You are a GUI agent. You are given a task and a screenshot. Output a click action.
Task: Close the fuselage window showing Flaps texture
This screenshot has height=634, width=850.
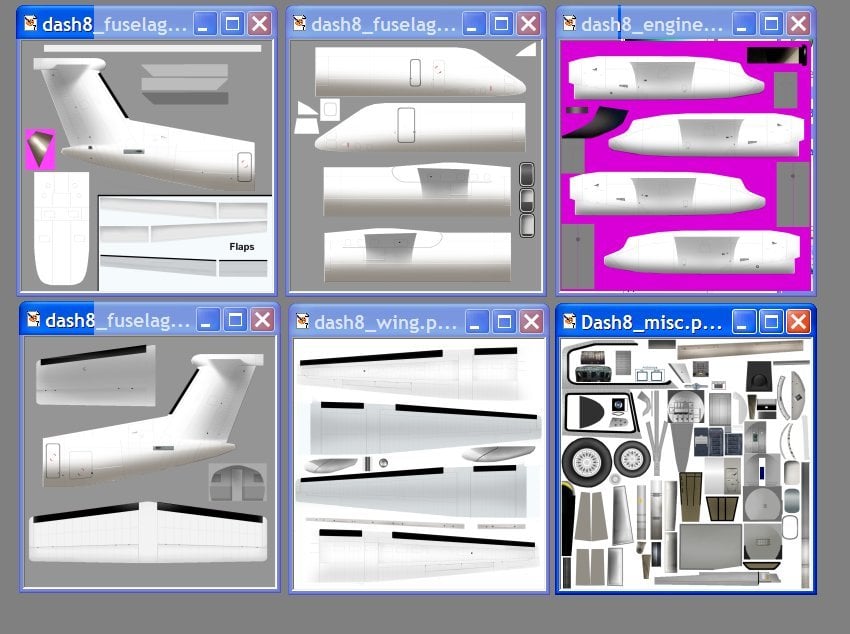[x=260, y=24]
